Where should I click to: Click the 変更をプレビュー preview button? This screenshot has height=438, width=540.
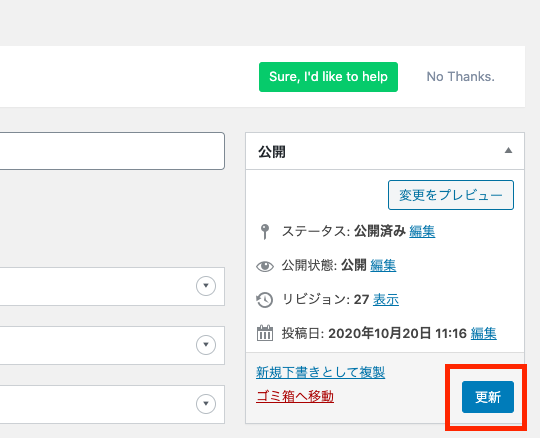tap(451, 195)
